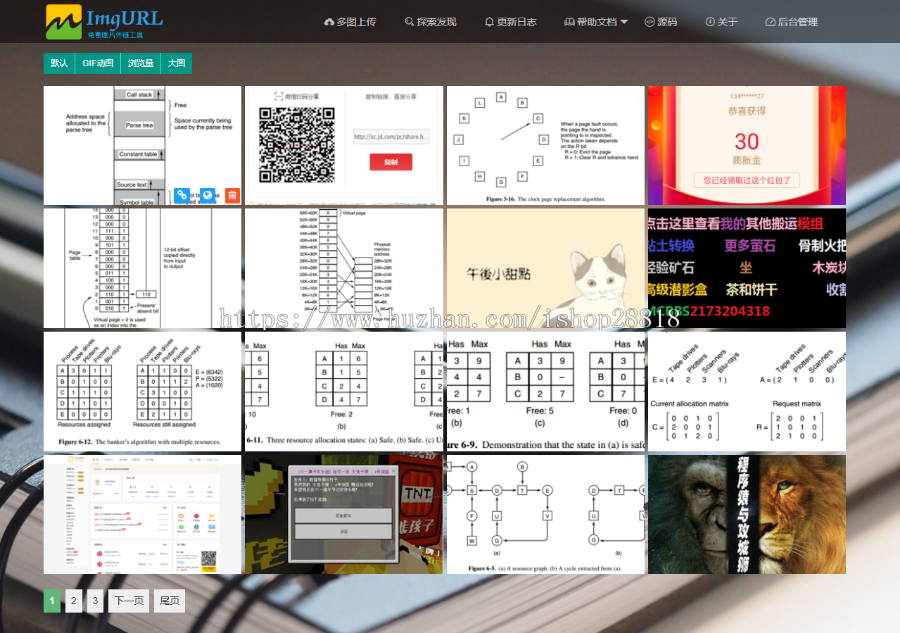This screenshot has width=900, height=633.
Task: Open the current allocation matrix thumbnail
Action: (x=747, y=391)
